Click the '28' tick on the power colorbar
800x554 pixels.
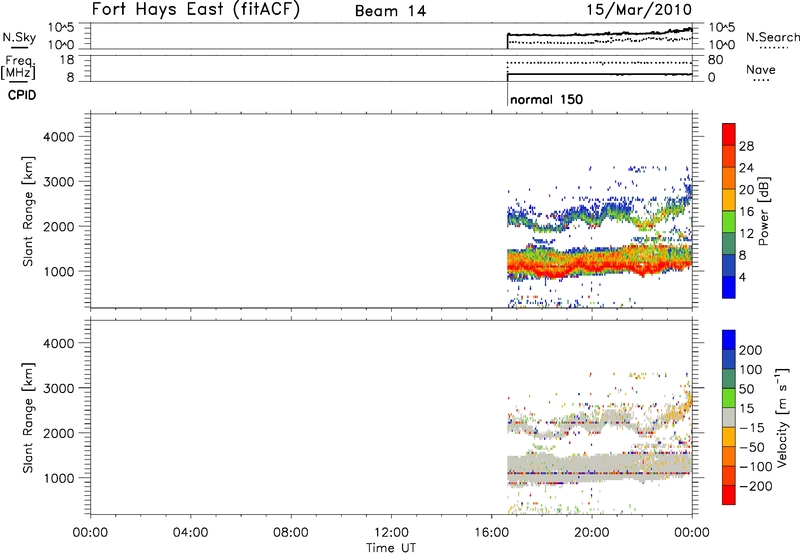(746, 146)
